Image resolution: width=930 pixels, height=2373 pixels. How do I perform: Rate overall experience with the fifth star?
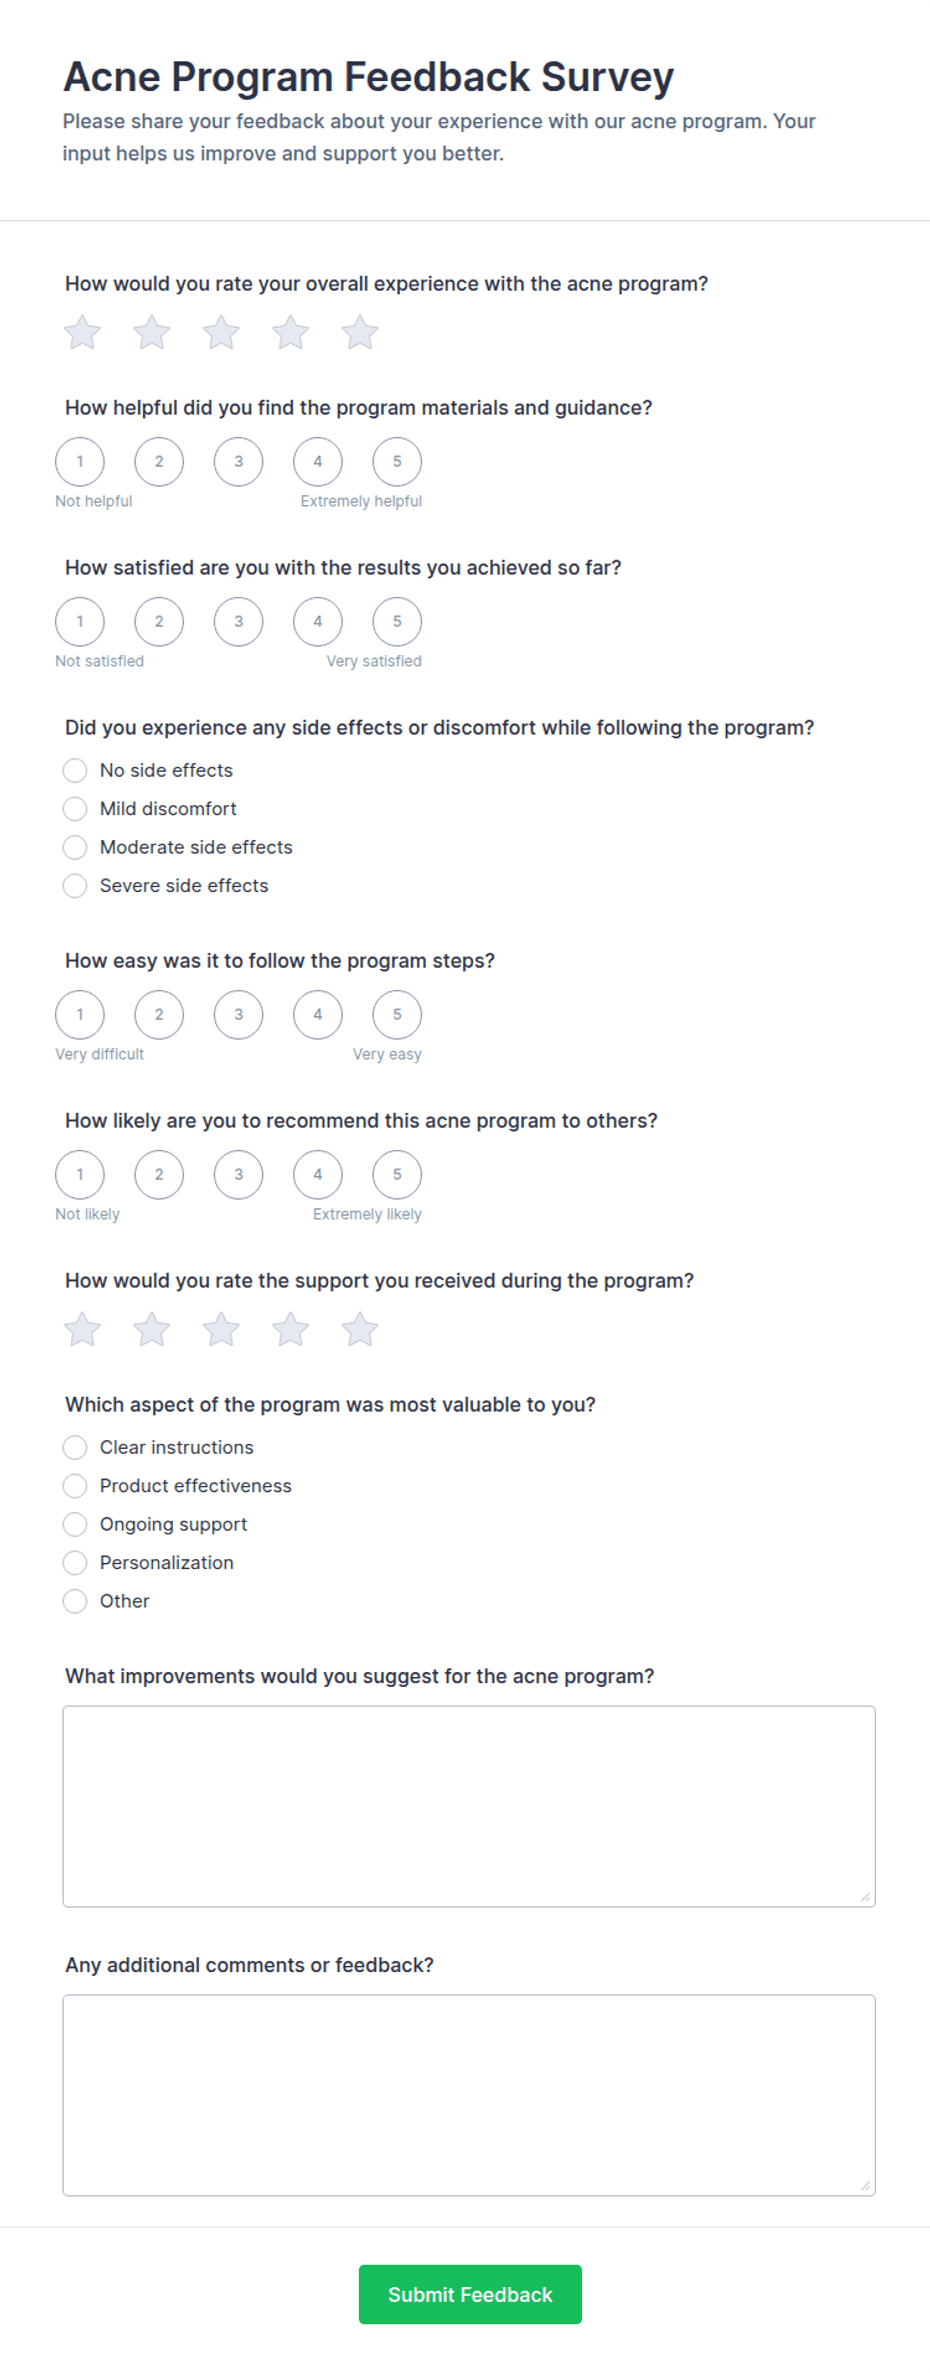360,333
